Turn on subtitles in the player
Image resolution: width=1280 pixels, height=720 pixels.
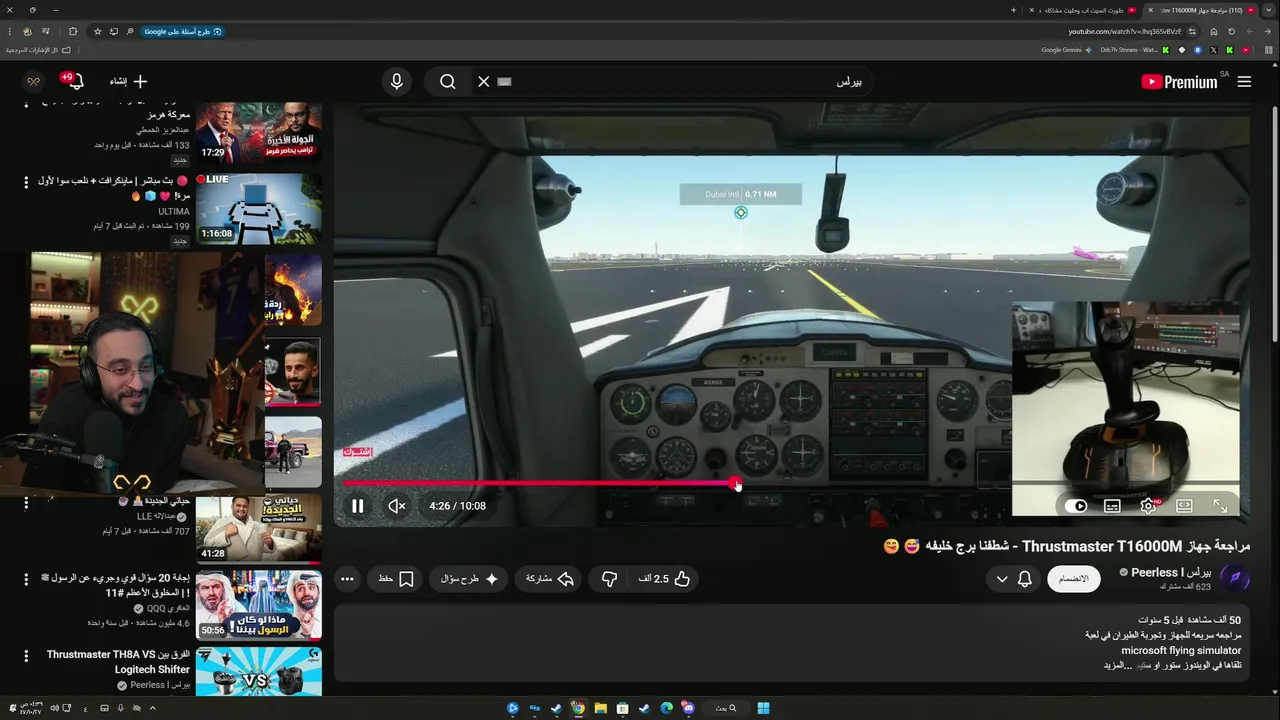(1112, 506)
